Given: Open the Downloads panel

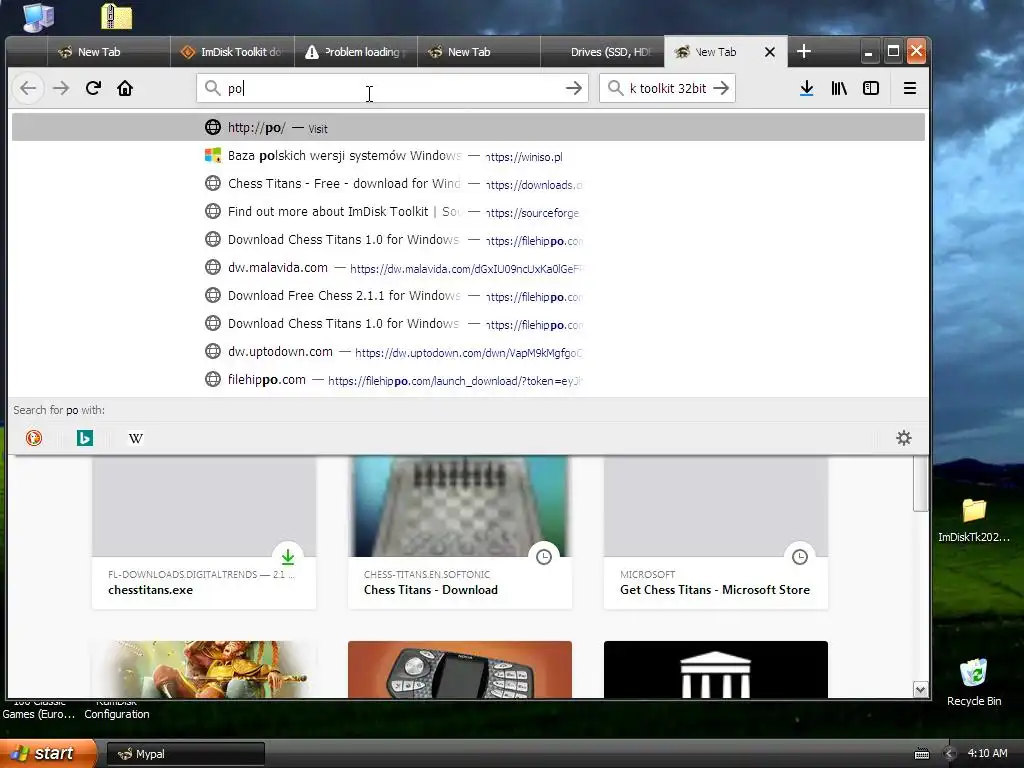Looking at the screenshot, I should pyautogui.click(x=807, y=88).
